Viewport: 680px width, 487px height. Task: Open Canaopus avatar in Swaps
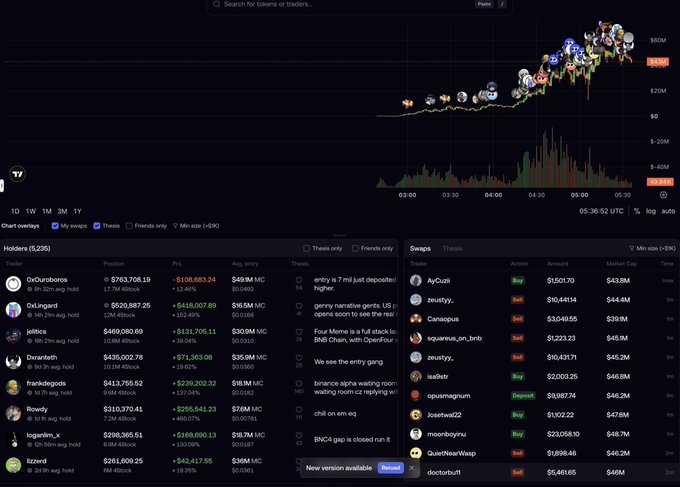pos(416,319)
